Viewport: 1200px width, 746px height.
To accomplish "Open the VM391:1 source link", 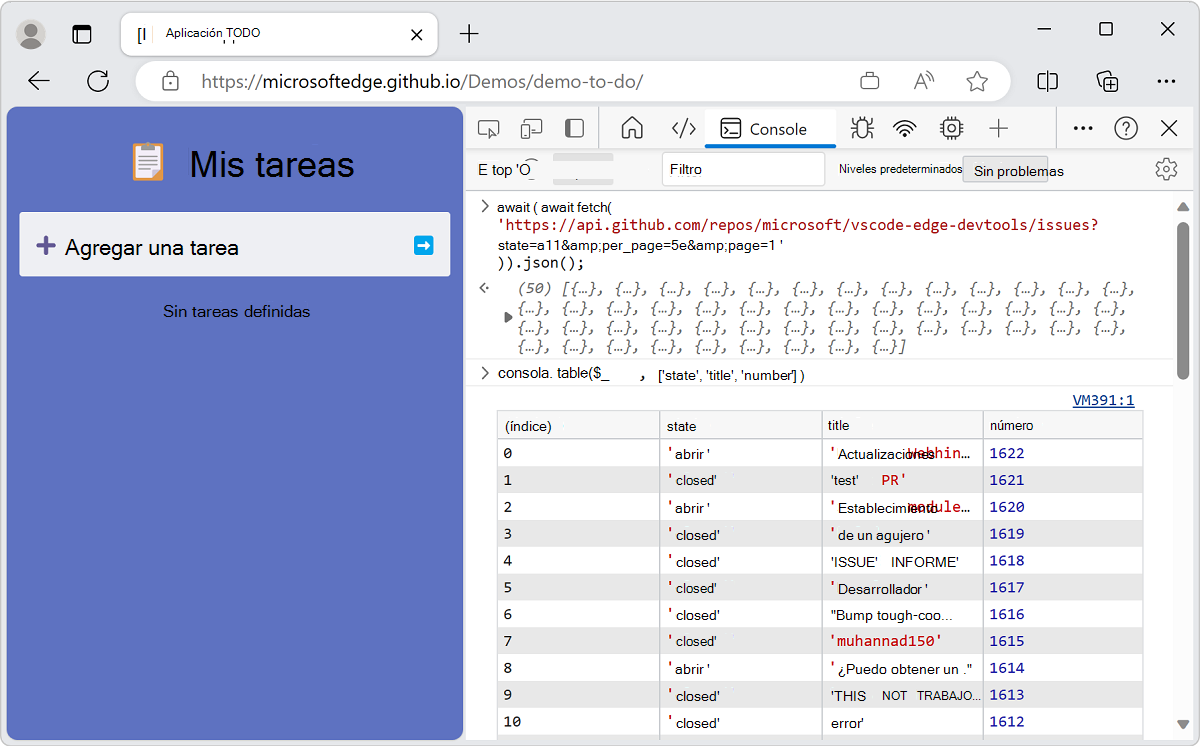I will pos(1103,400).
